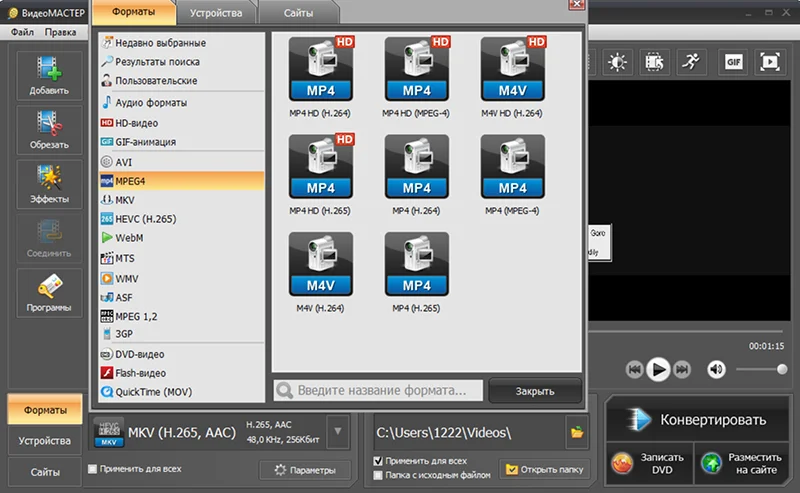The width and height of the screenshot is (800, 493).
Task: Switch to the Устройства tab in the dialog
Action: tap(216, 13)
